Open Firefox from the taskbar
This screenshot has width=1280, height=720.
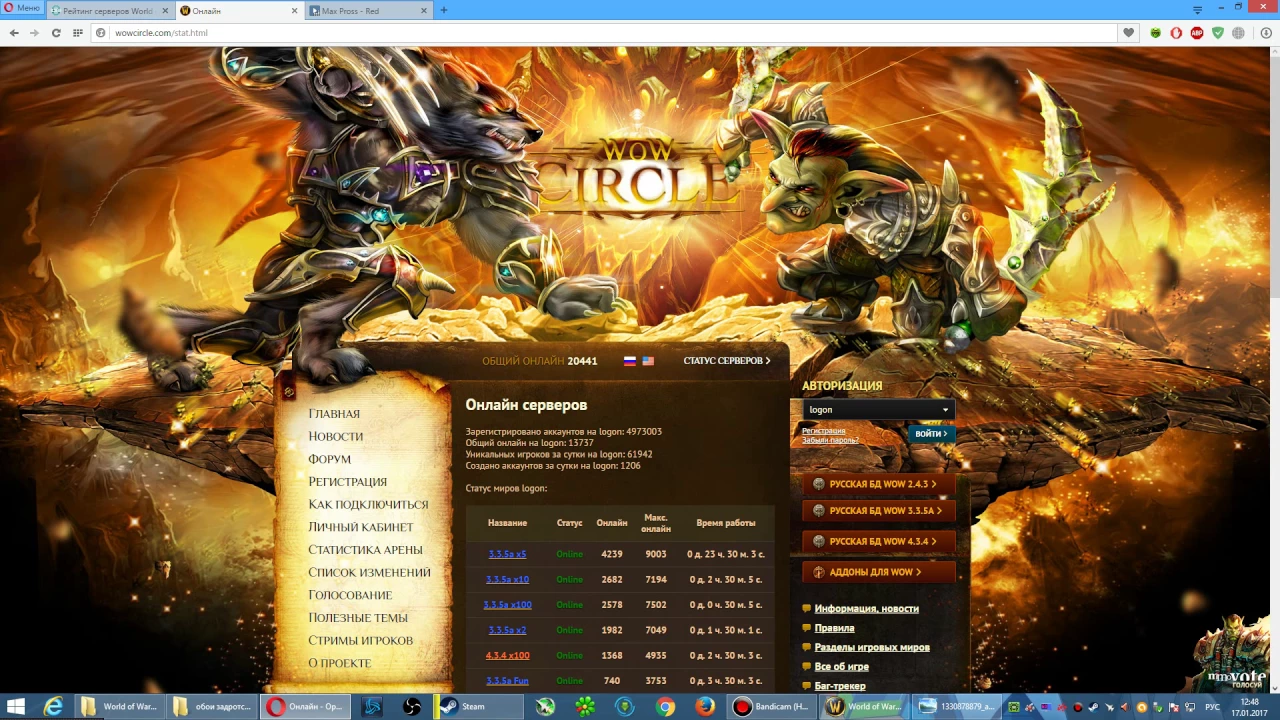(x=705, y=707)
